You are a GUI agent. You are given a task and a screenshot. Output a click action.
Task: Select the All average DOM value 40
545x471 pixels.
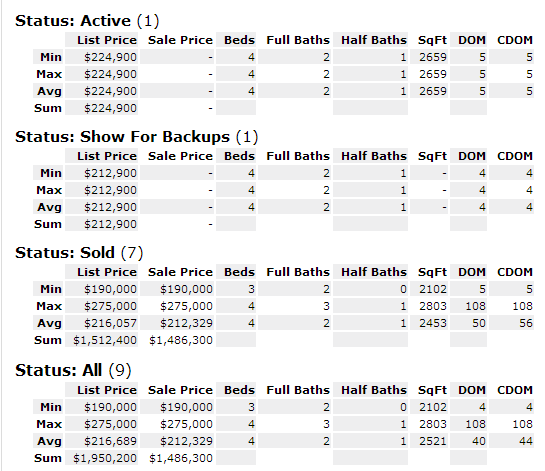479,441
